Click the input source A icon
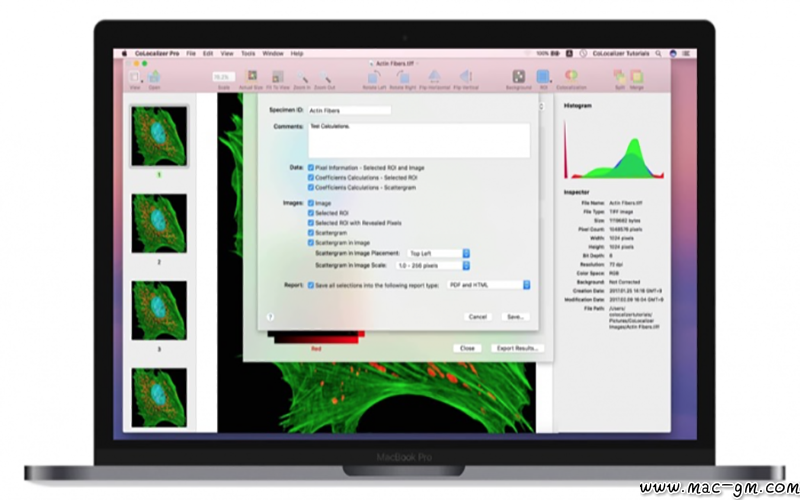 pyautogui.click(x=569, y=53)
